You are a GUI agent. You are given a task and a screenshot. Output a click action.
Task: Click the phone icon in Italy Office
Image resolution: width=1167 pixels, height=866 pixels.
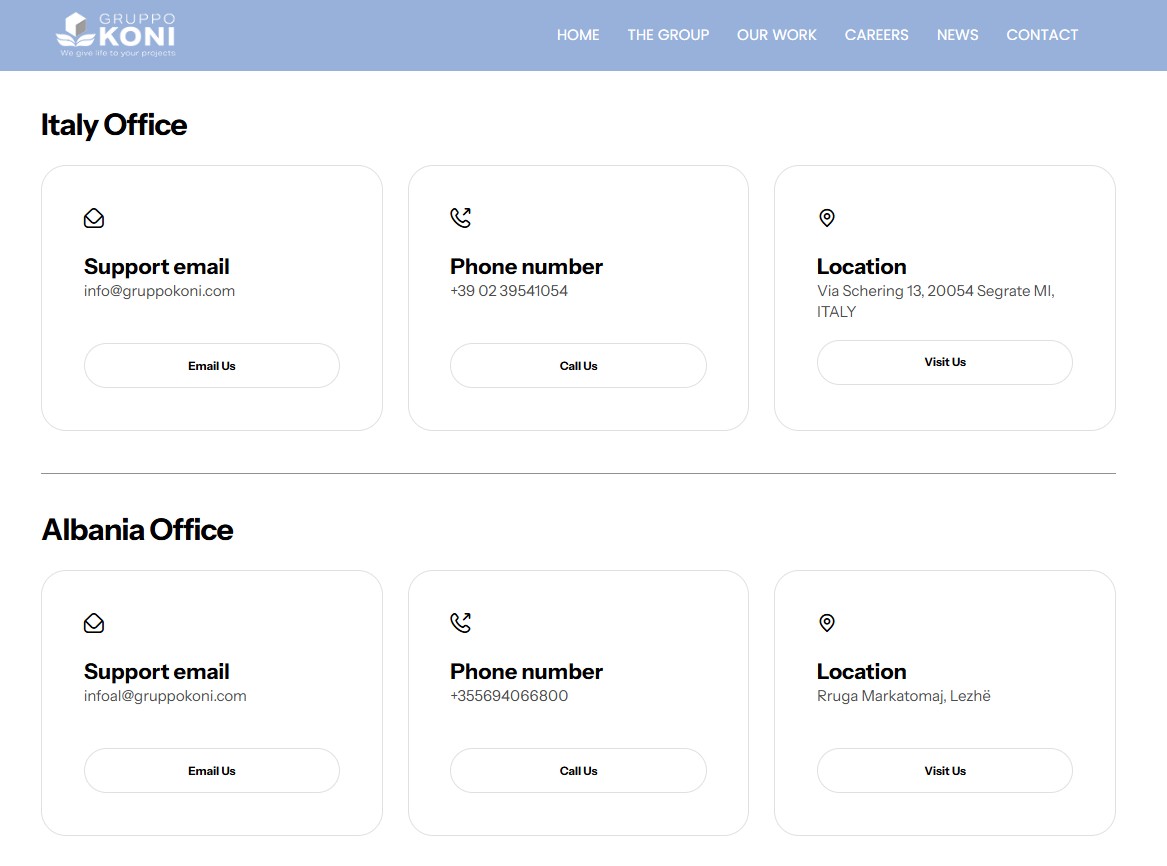(461, 217)
